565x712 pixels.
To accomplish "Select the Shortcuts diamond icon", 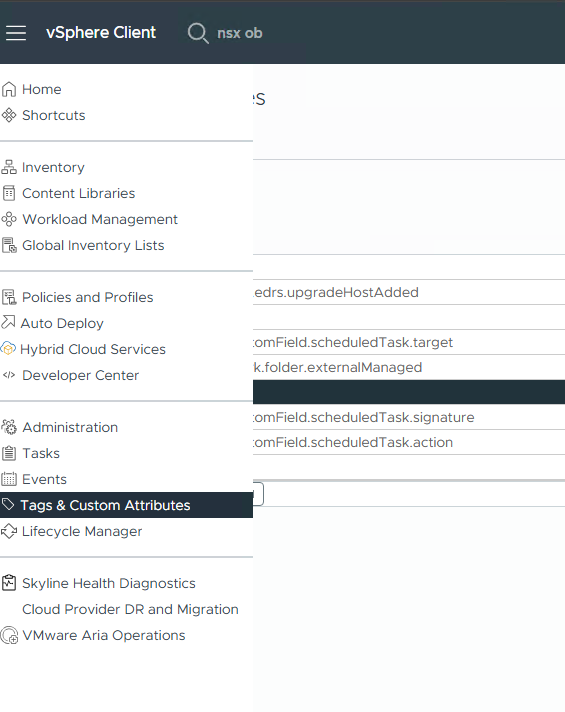I will 9,115.
